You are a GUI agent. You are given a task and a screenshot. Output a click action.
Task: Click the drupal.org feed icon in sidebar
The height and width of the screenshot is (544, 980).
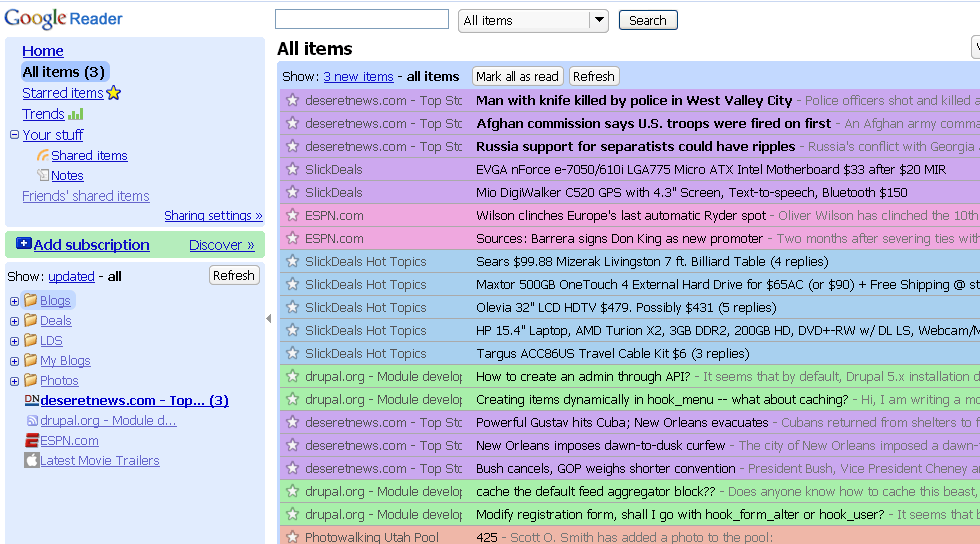pyautogui.click(x=32, y=421)
